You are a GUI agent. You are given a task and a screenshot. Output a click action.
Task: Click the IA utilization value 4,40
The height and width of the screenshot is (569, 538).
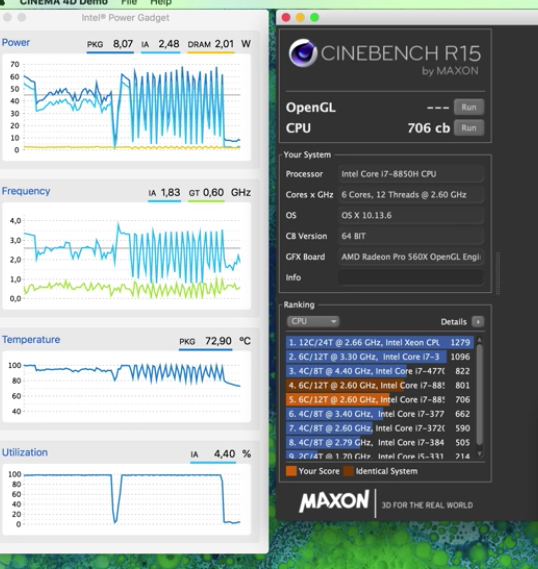(225, 454)
